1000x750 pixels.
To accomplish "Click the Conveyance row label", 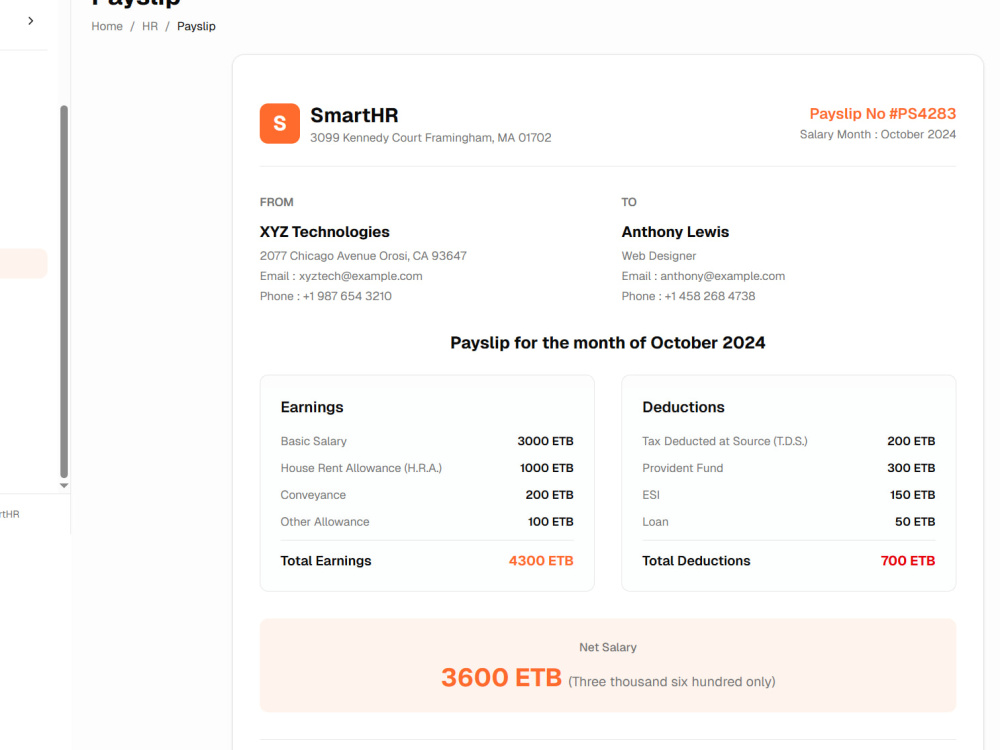I will 312,495.
